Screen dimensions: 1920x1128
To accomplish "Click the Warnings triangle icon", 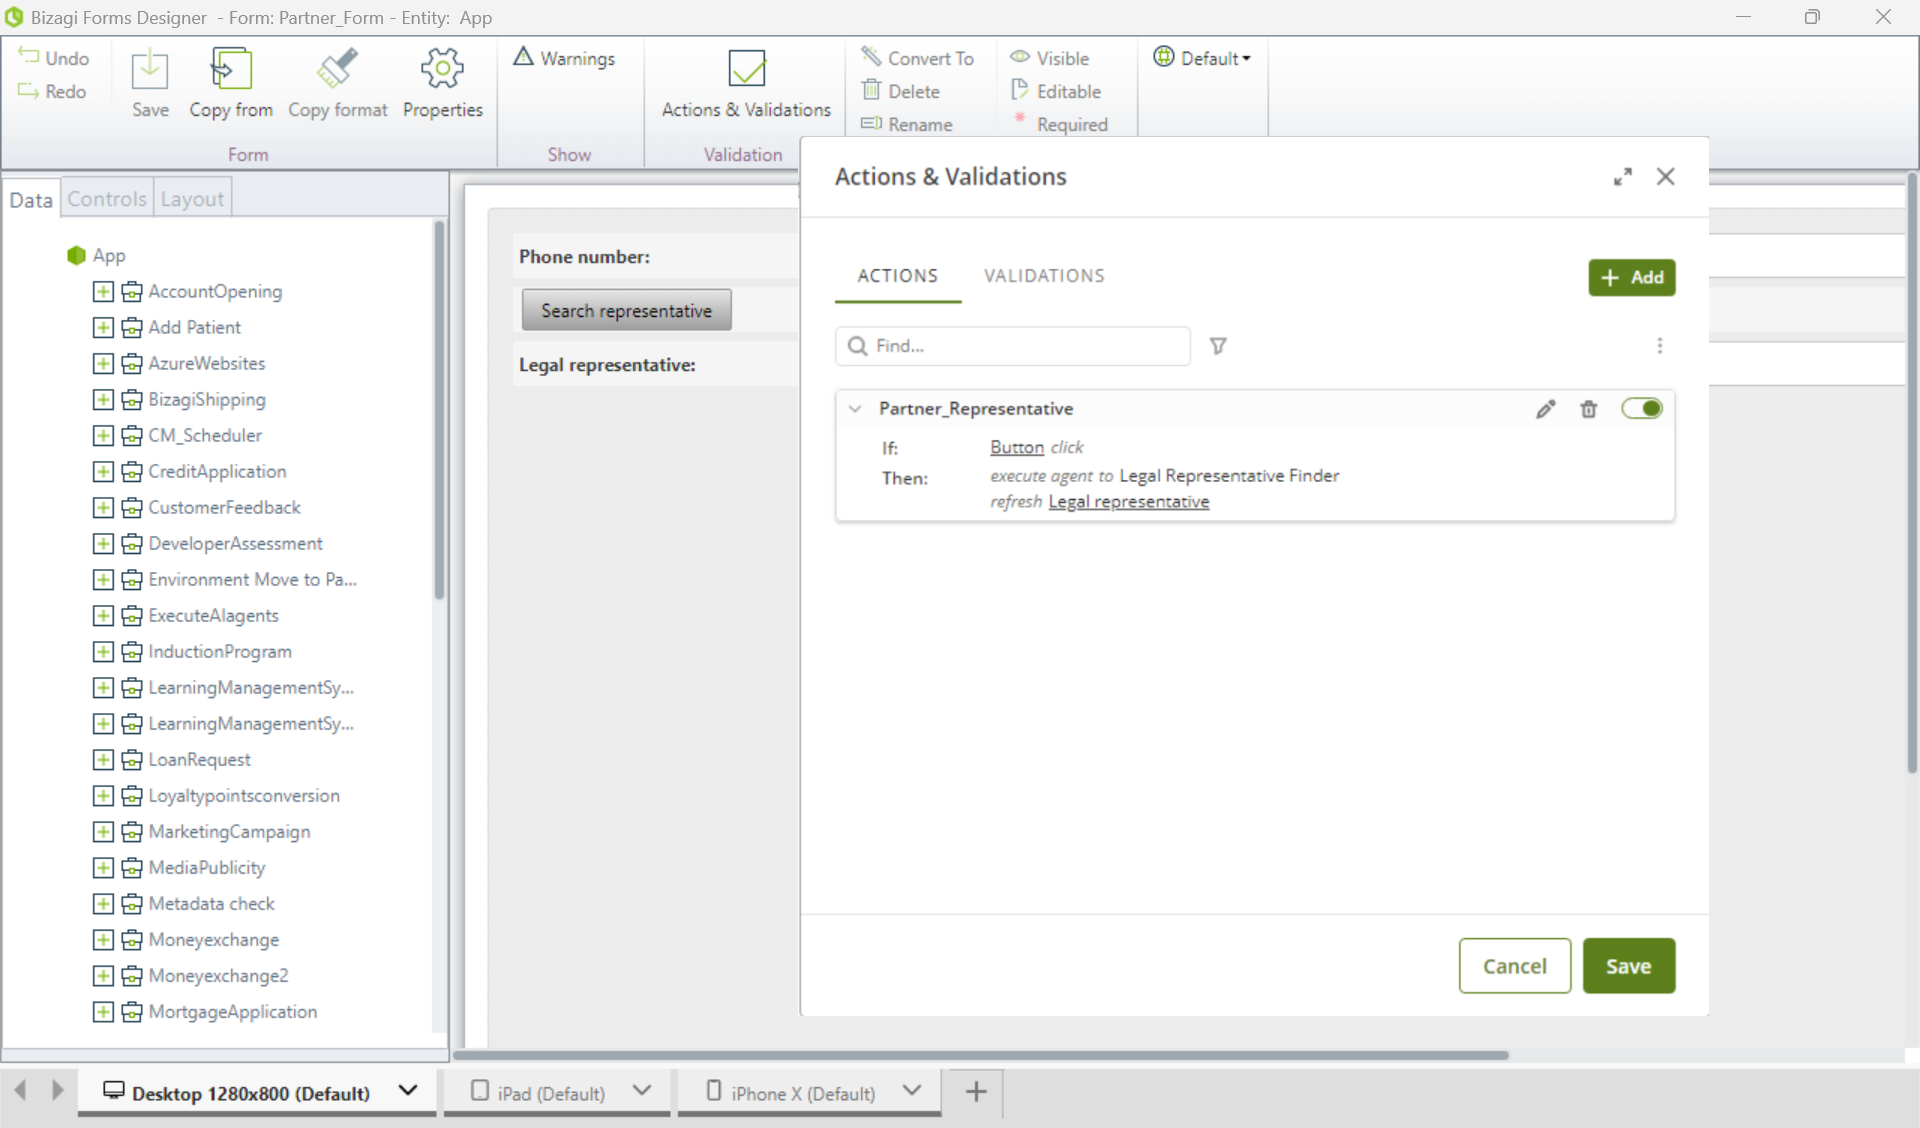I will pos(524,57).
